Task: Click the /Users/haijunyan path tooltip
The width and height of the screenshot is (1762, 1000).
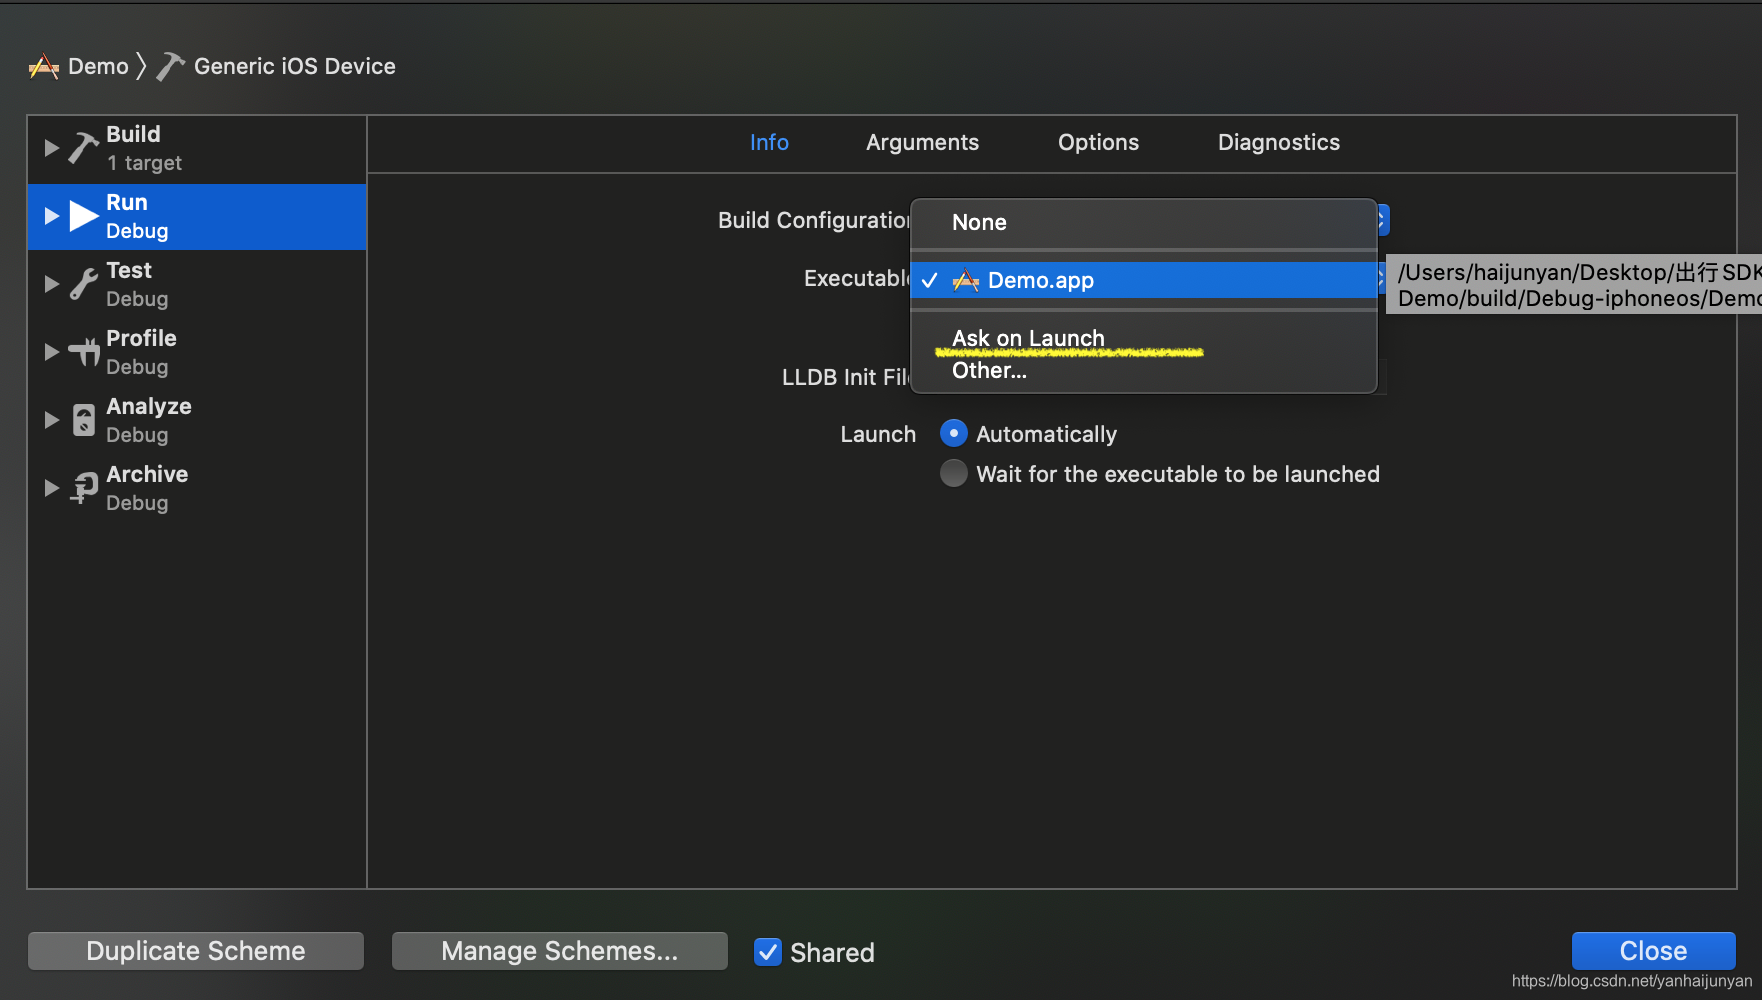Action: click(x=1574, y=285)
